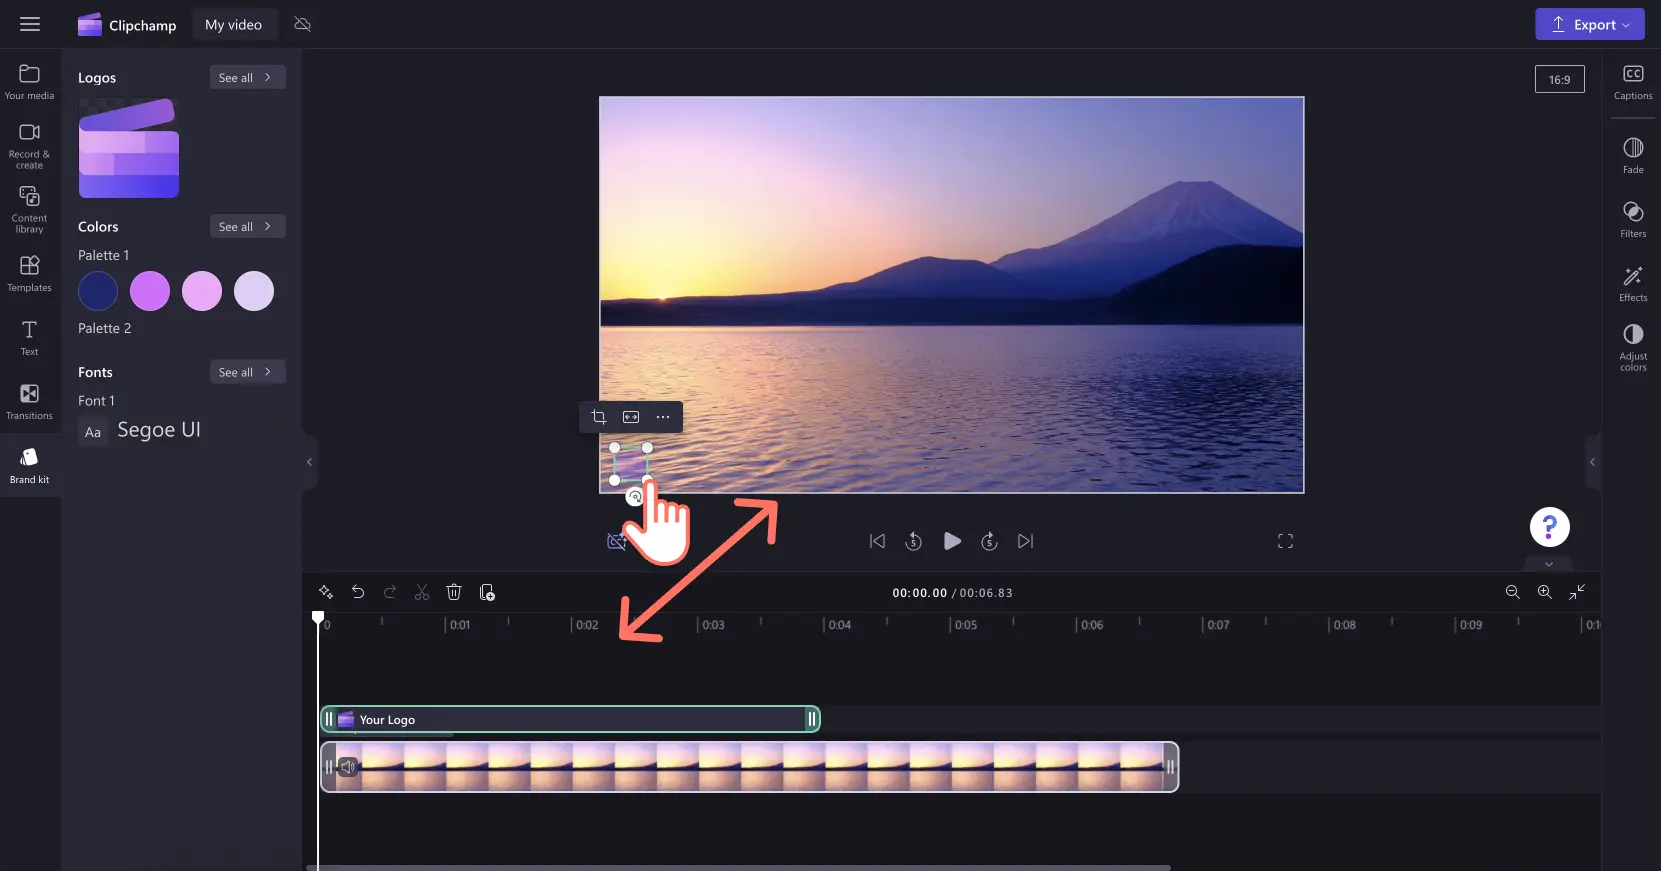
Task: Delete the selected clip
Action: pos(454,592)
